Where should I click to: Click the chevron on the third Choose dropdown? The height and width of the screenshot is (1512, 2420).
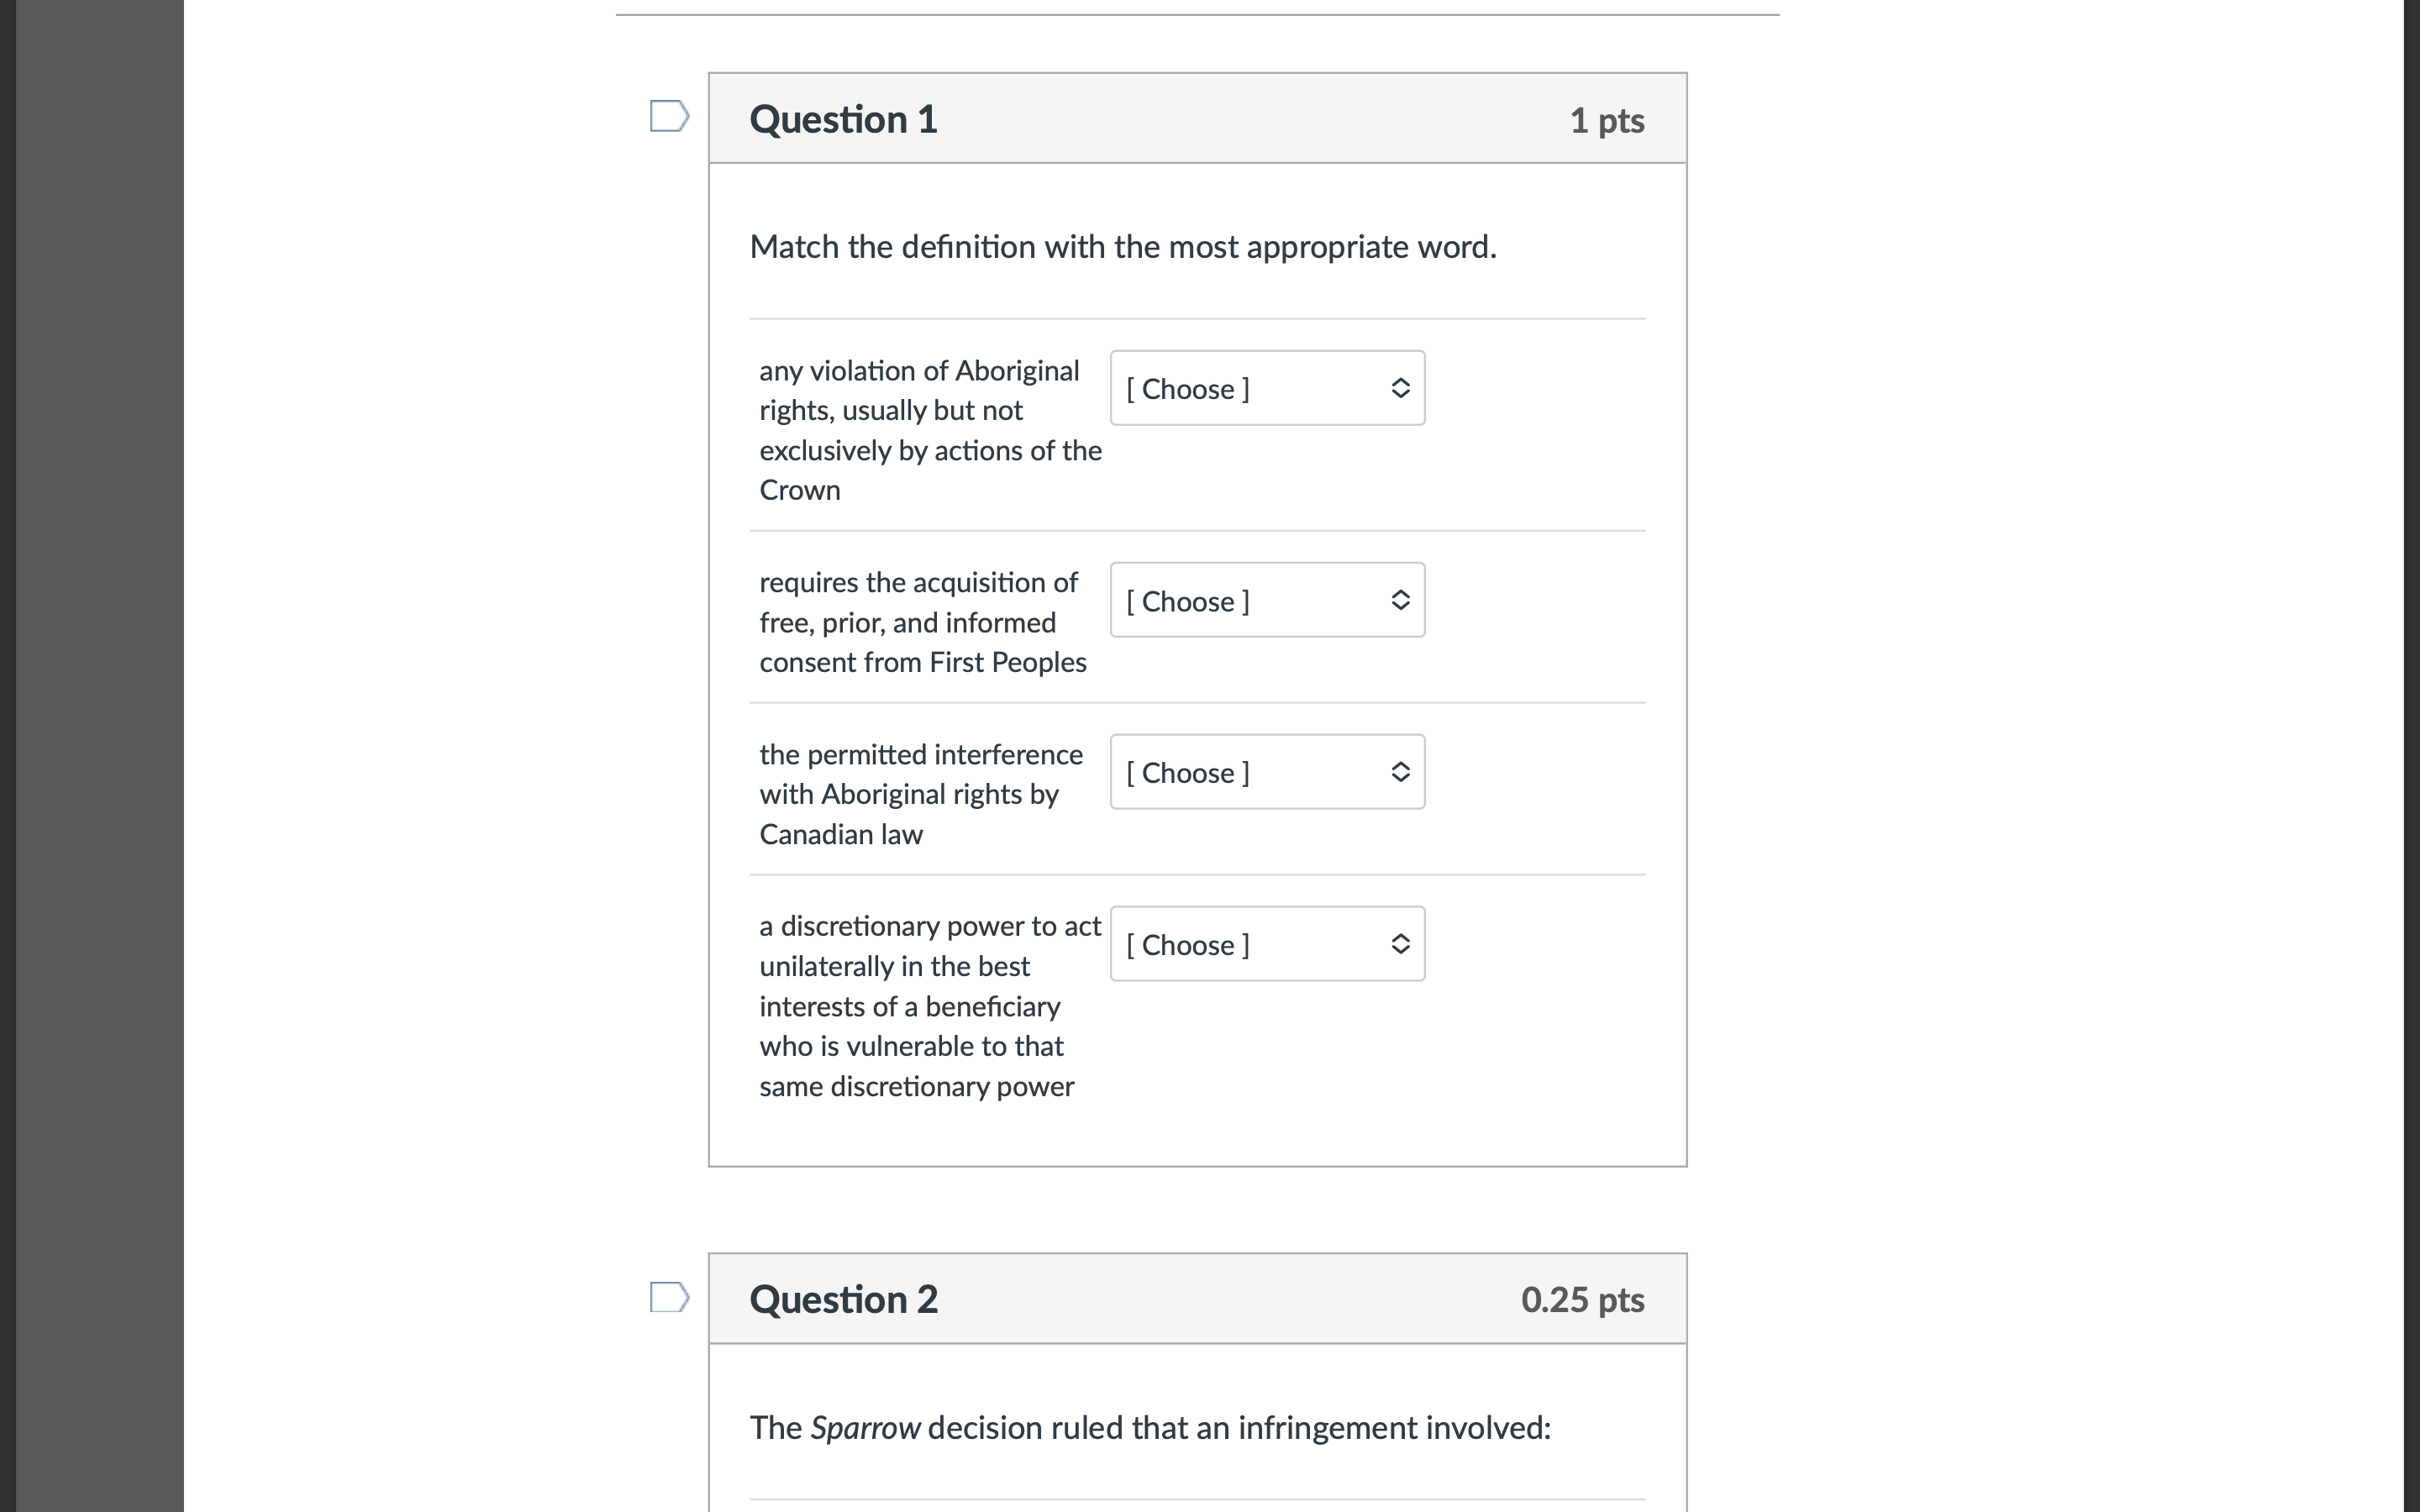[x=1400, y=771]
